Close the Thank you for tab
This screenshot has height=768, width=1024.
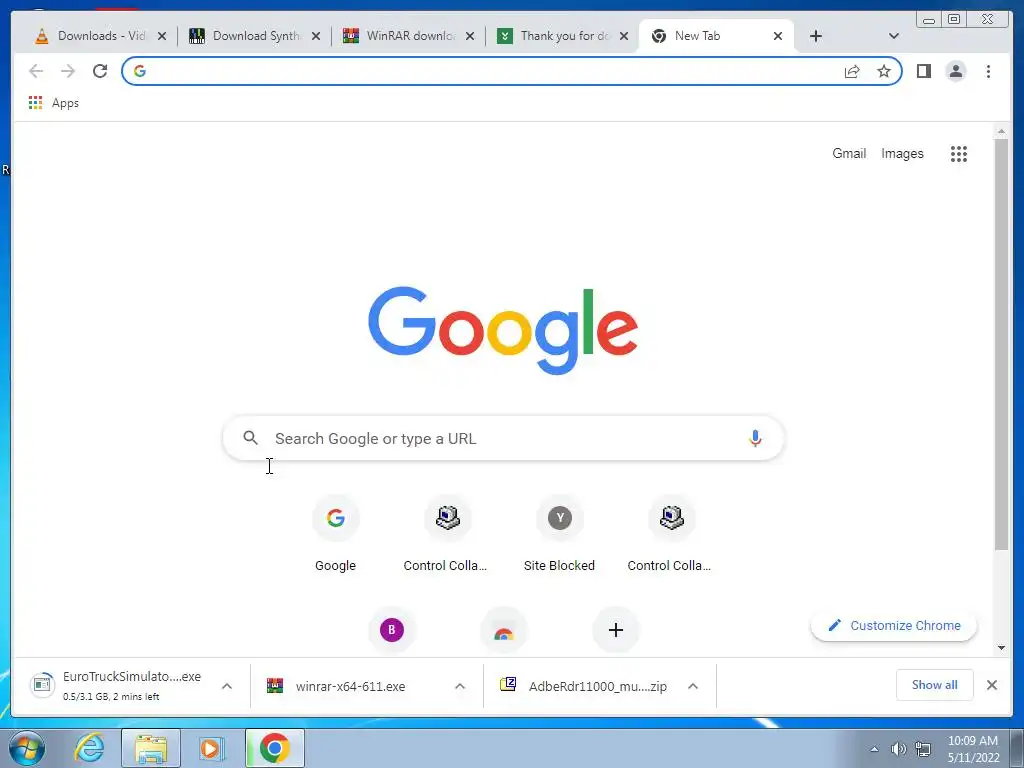[624, 36]
